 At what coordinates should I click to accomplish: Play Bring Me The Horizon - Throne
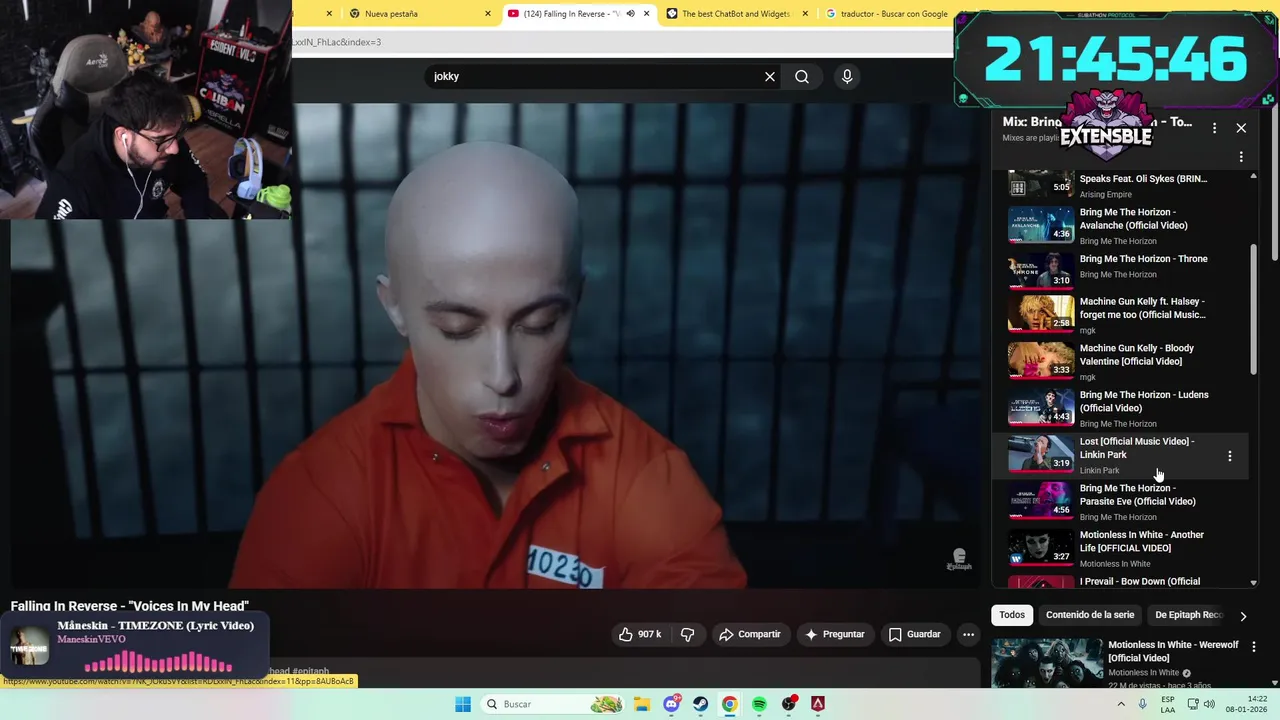[x=1120, y=269]
